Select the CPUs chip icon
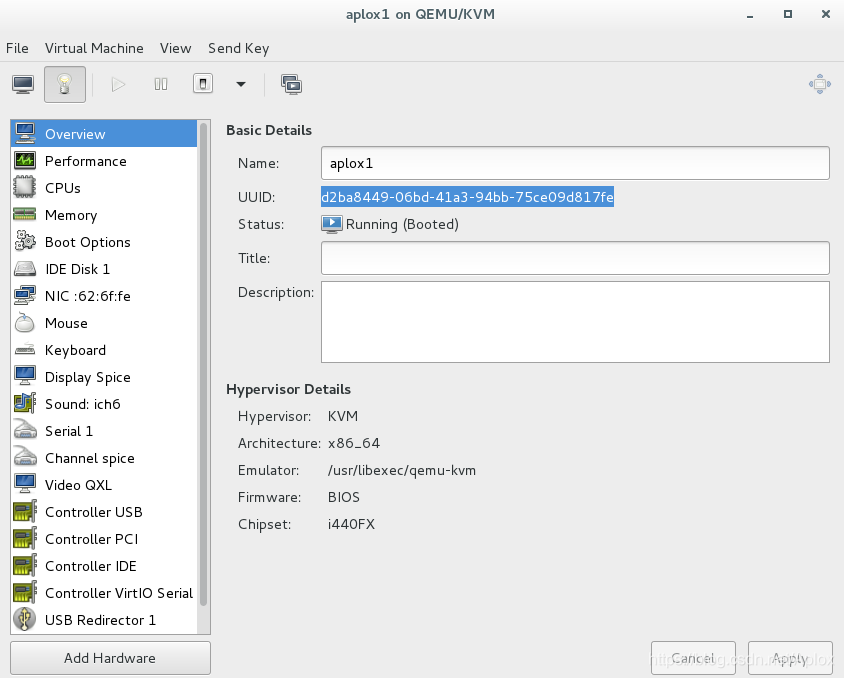Viewport: 844px width, 678px height. pyautogui.click(x=25, y=187)
